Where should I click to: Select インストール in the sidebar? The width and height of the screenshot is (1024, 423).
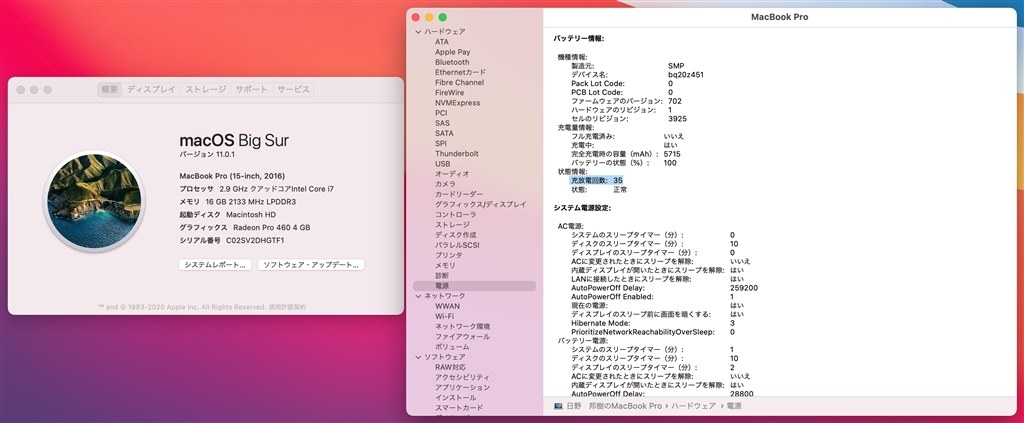click(455, 398)
